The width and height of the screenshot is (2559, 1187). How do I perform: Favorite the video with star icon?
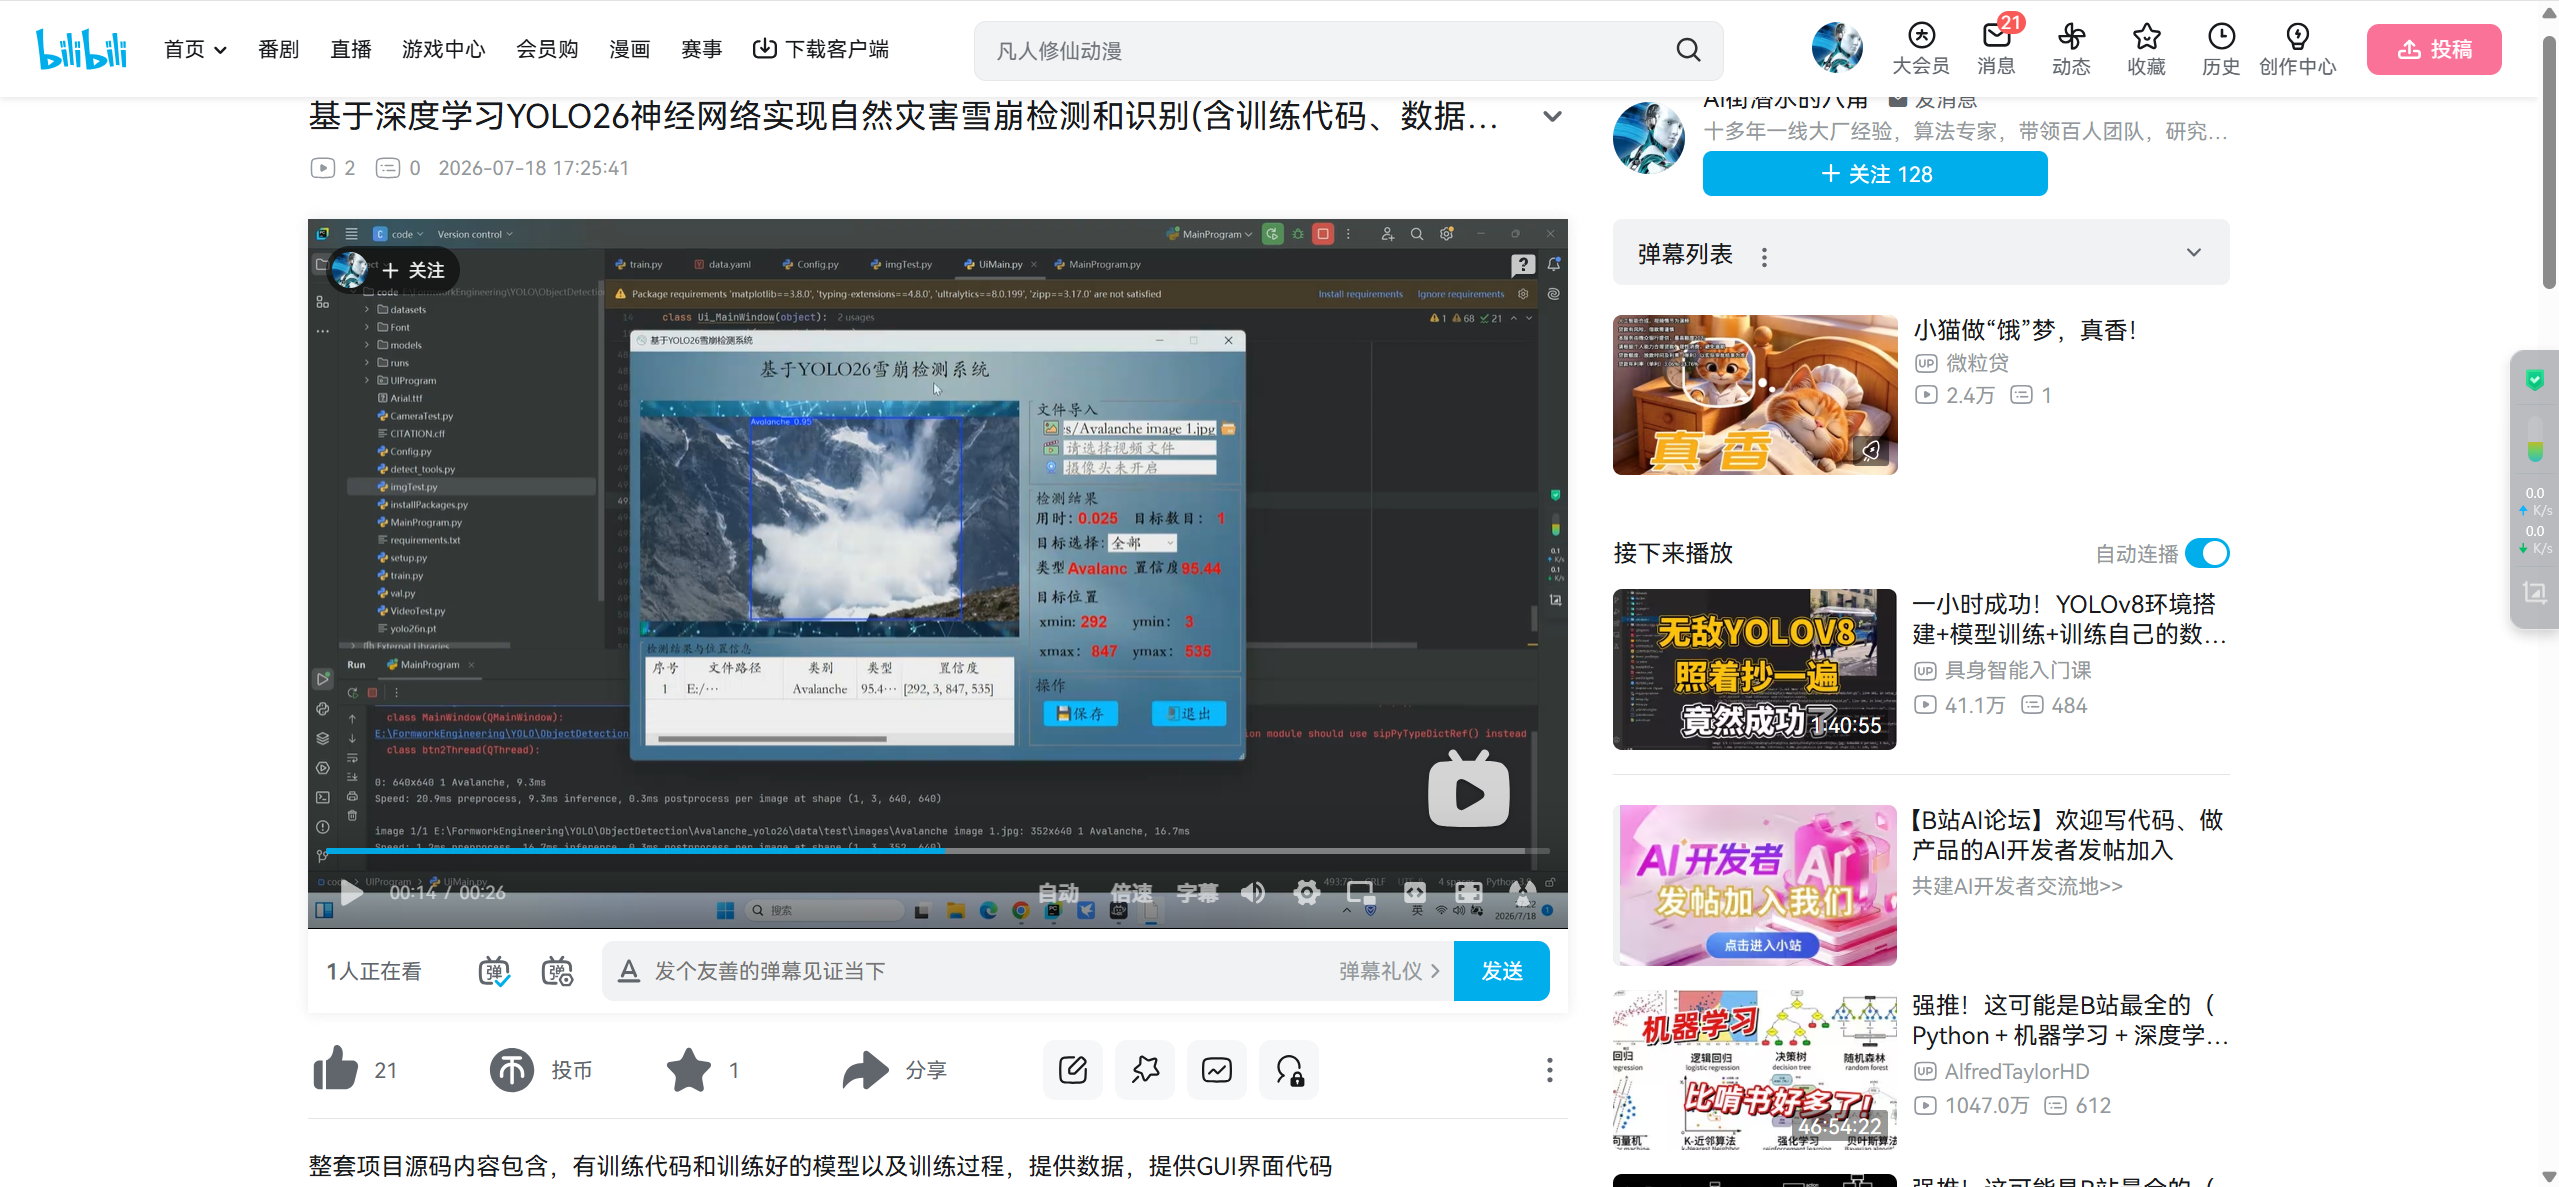(x=689, y=1069)
